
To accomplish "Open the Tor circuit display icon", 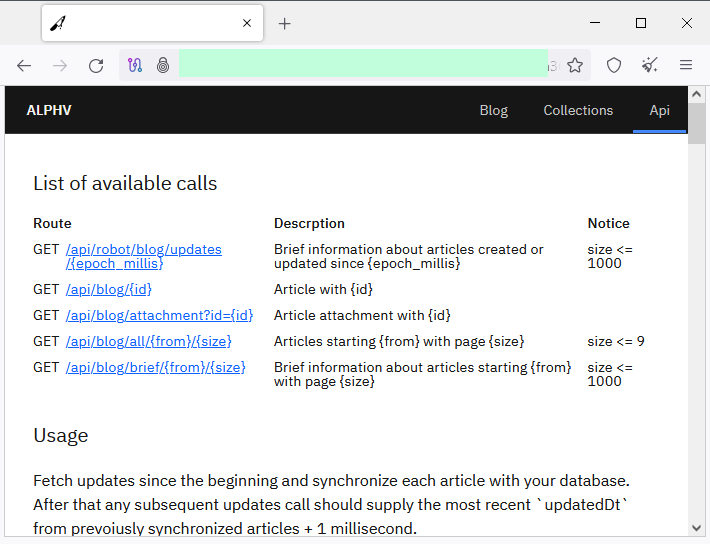I will [135, 65].
